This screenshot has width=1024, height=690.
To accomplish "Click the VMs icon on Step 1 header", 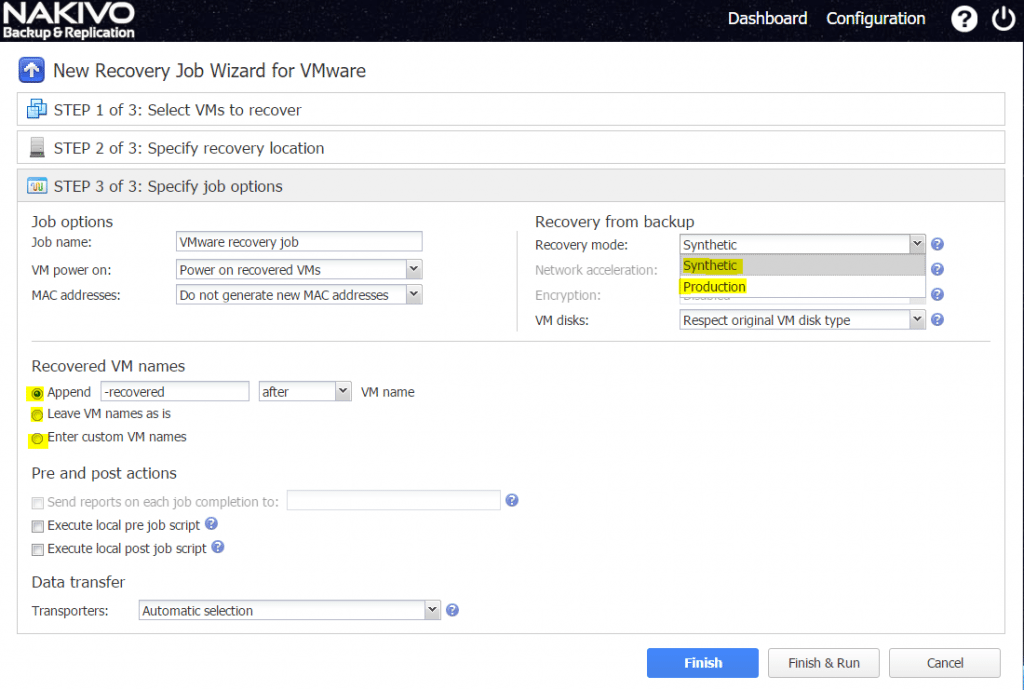I will click(x=35, y=108).
